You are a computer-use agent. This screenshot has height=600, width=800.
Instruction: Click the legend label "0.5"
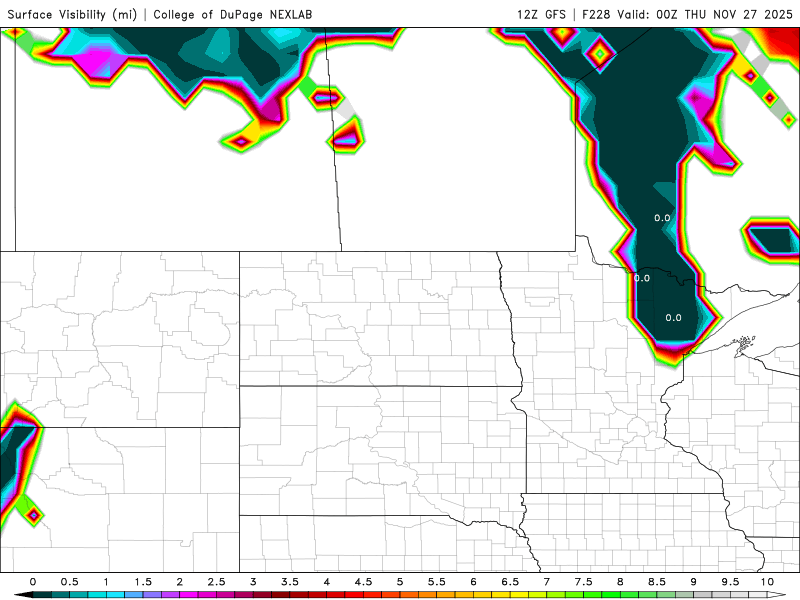coord(69,582)
